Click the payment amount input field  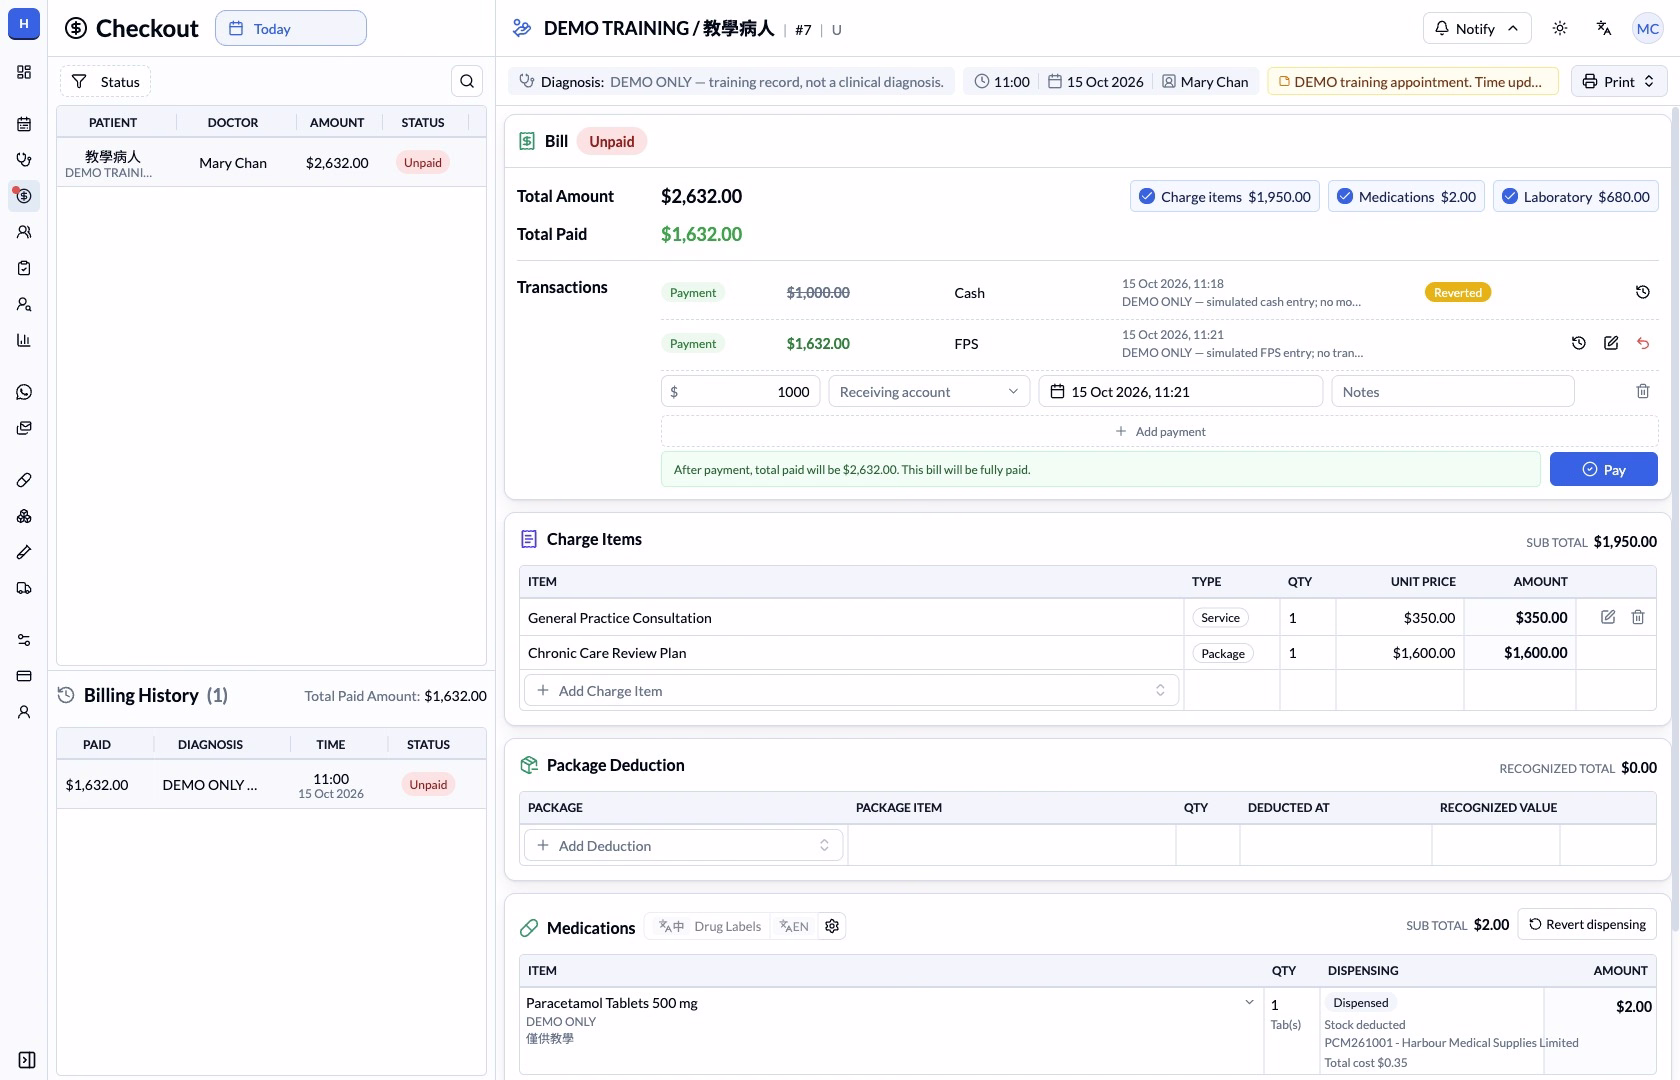pyautogui.click(x=741, y=391)
